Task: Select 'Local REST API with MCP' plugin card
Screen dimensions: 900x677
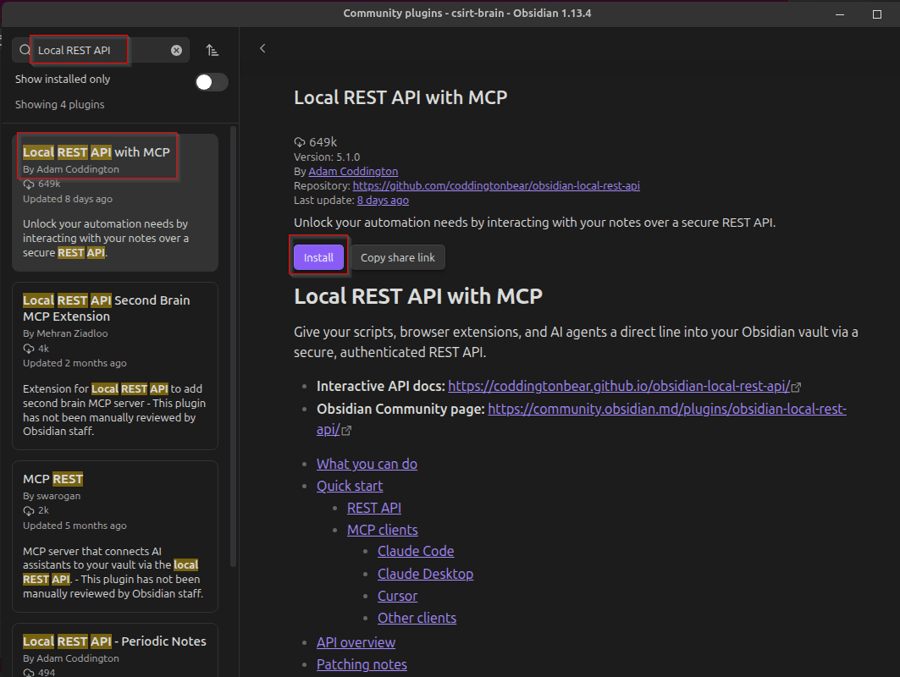Action: [115, 202]
